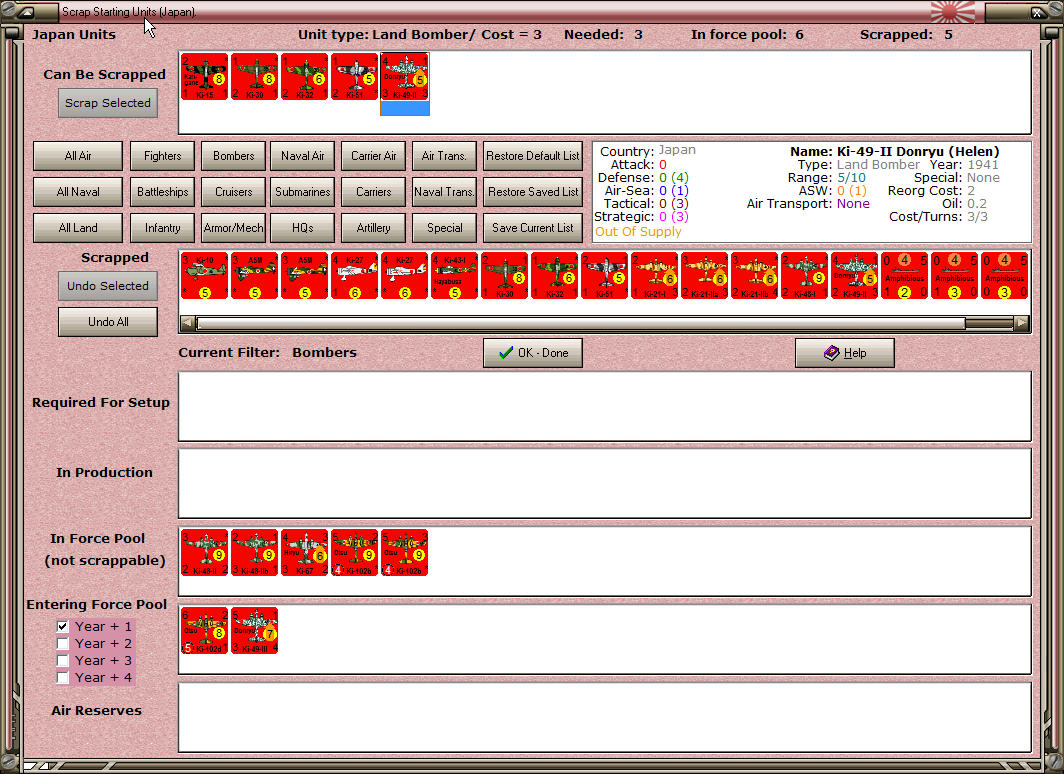Click Save Current List
Viewport: 1064px width, 774px height.
[x=533, y=228]
